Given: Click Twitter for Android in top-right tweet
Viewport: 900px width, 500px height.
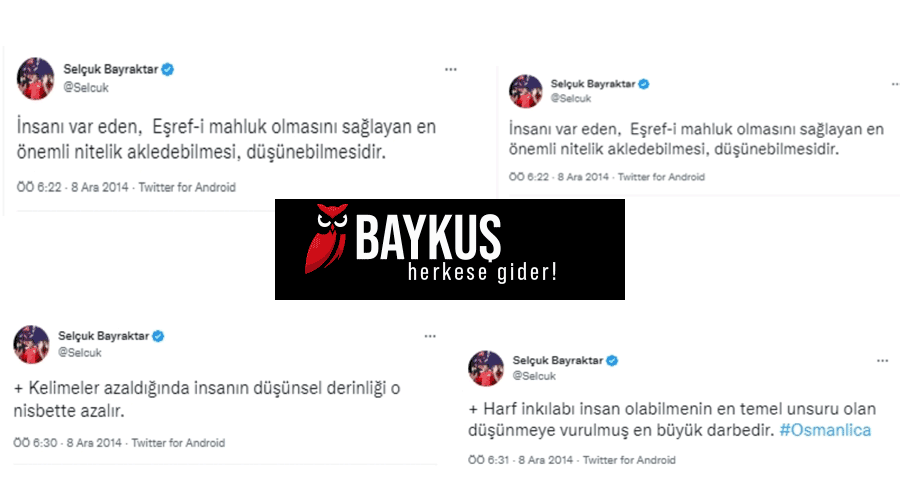Looking at the screenshot, I should click(661, 177).
